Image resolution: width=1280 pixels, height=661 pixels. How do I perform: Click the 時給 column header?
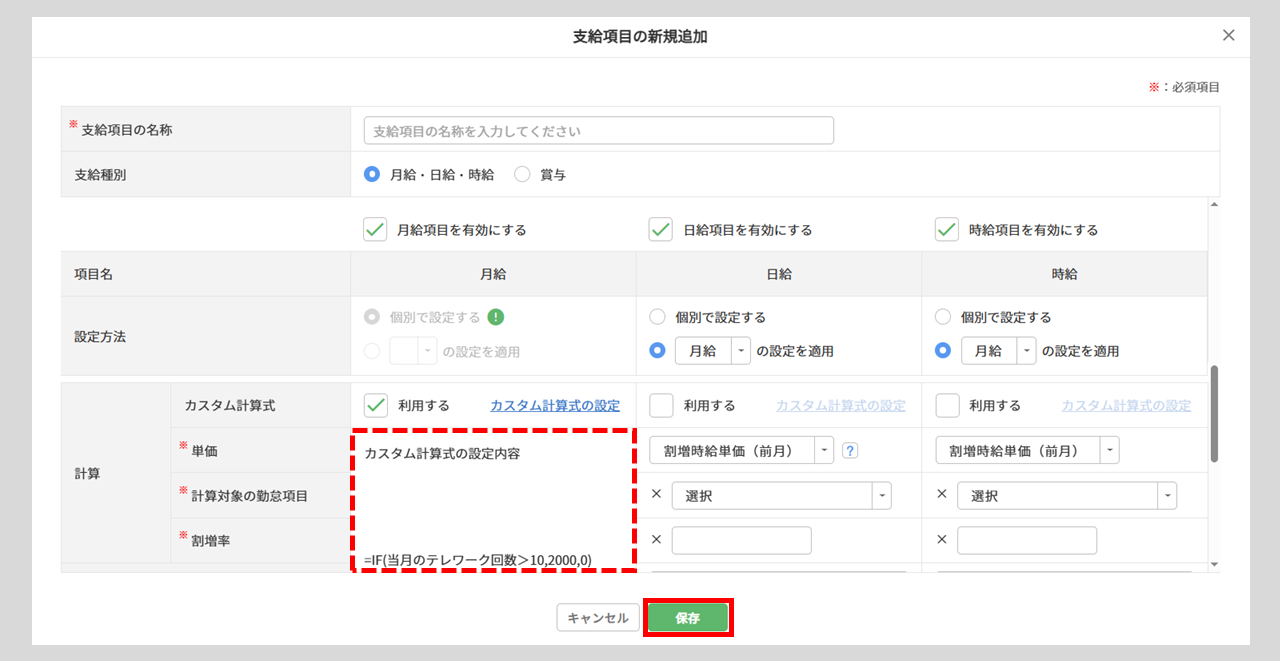click(x=1064, y=273)
